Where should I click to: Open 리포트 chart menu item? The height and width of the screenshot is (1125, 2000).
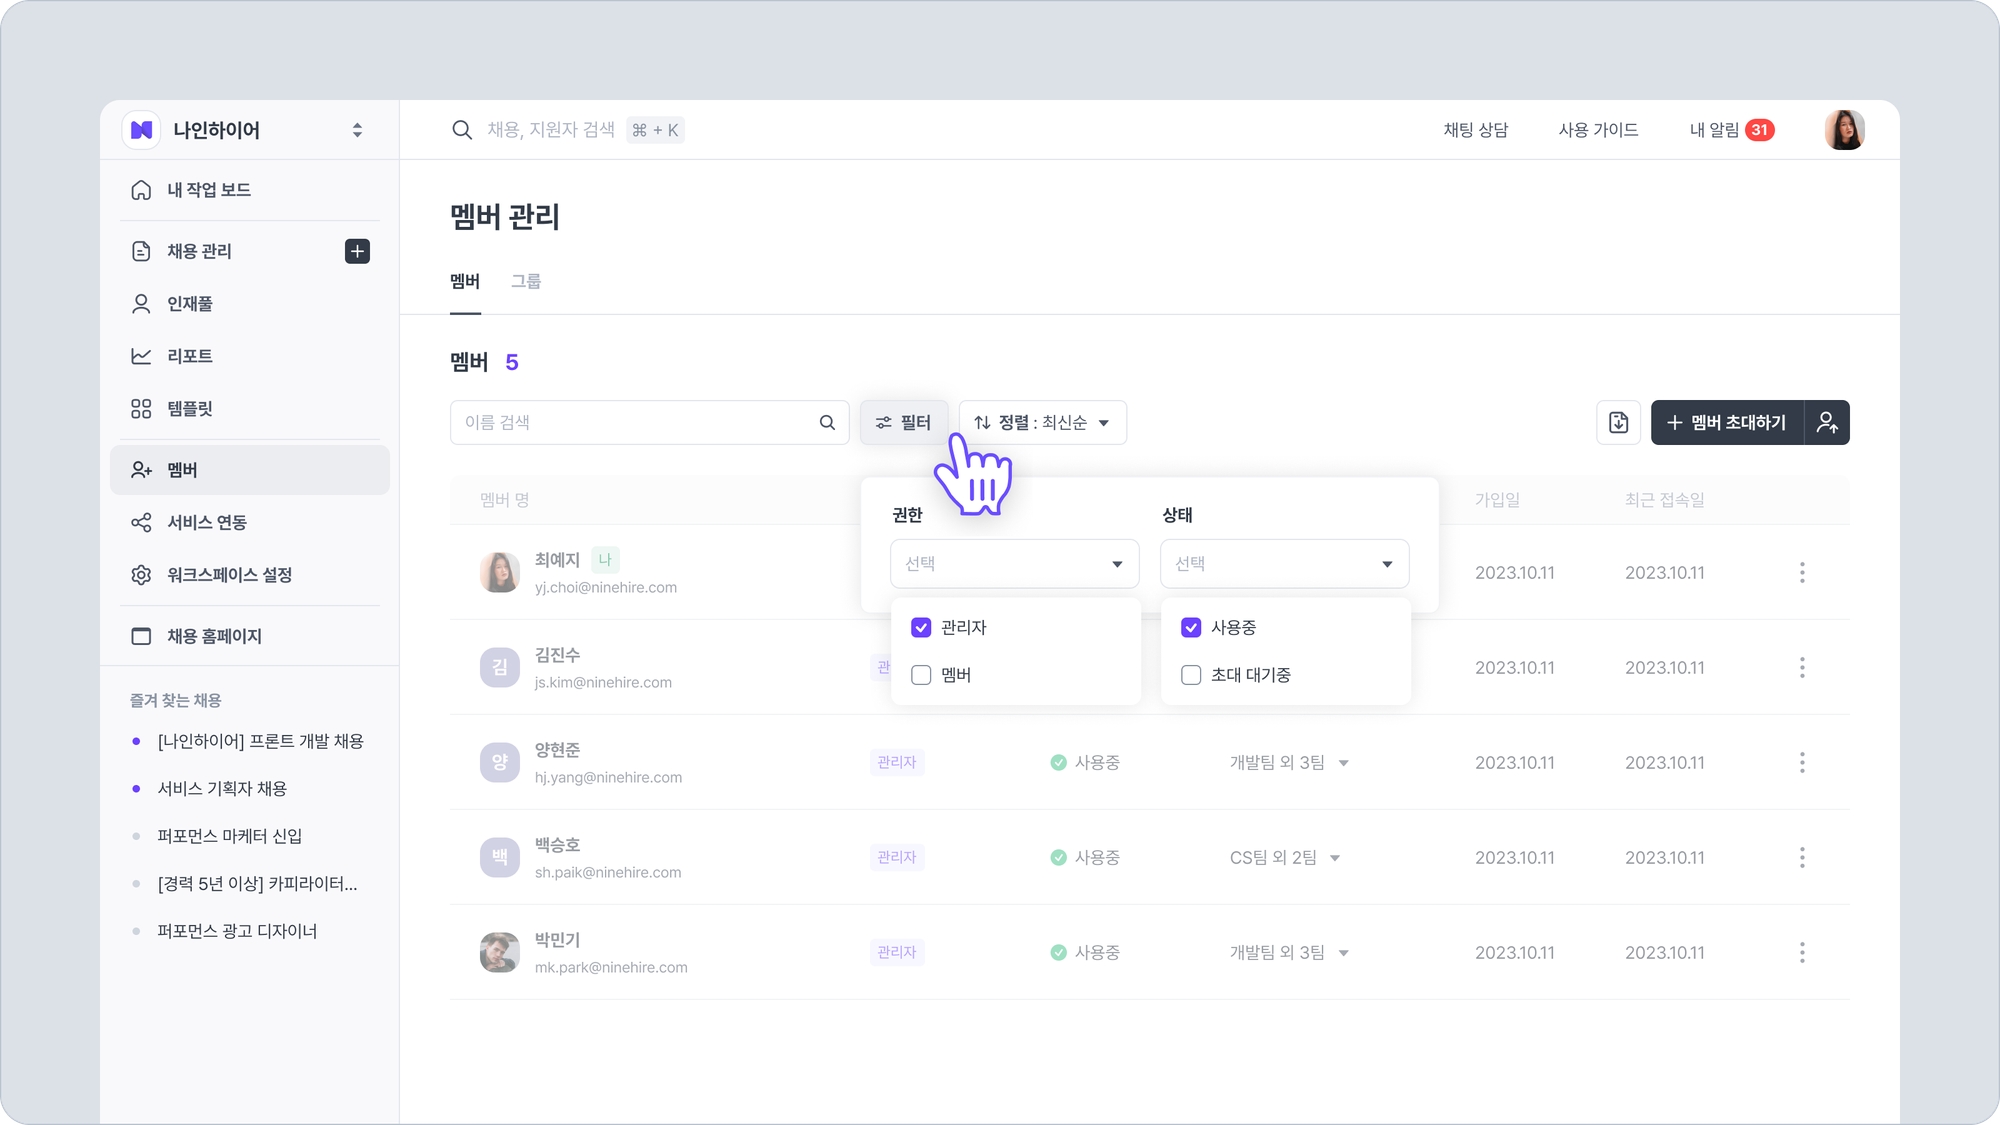point(189,356)
